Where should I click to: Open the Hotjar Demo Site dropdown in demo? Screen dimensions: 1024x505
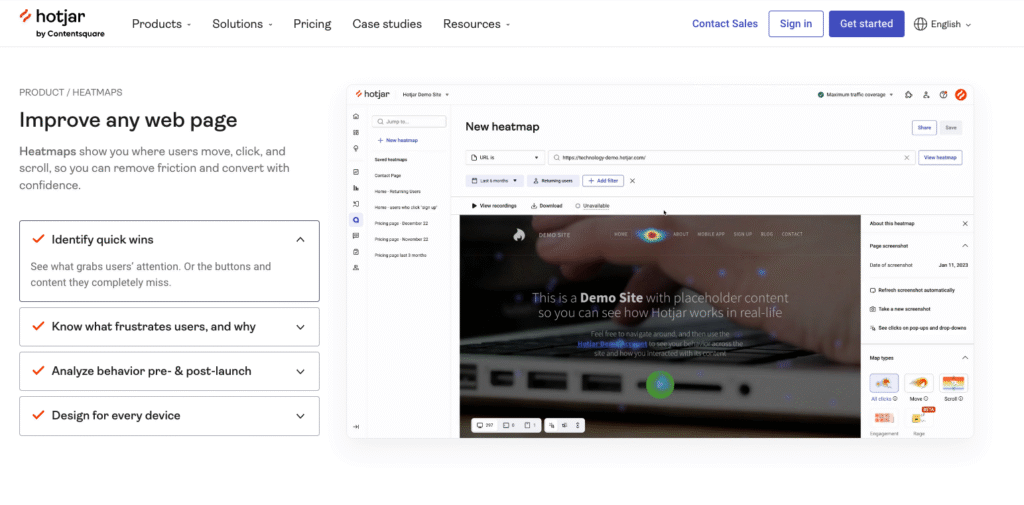pyautogui.click(x=426, y=95)
